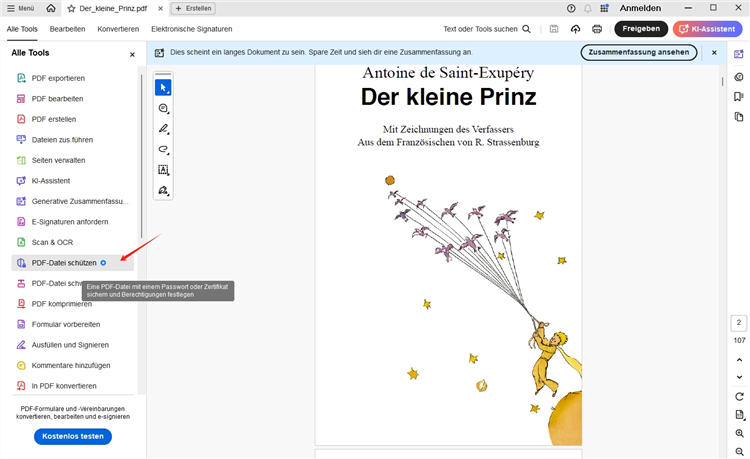Select the text box tool

163,170
